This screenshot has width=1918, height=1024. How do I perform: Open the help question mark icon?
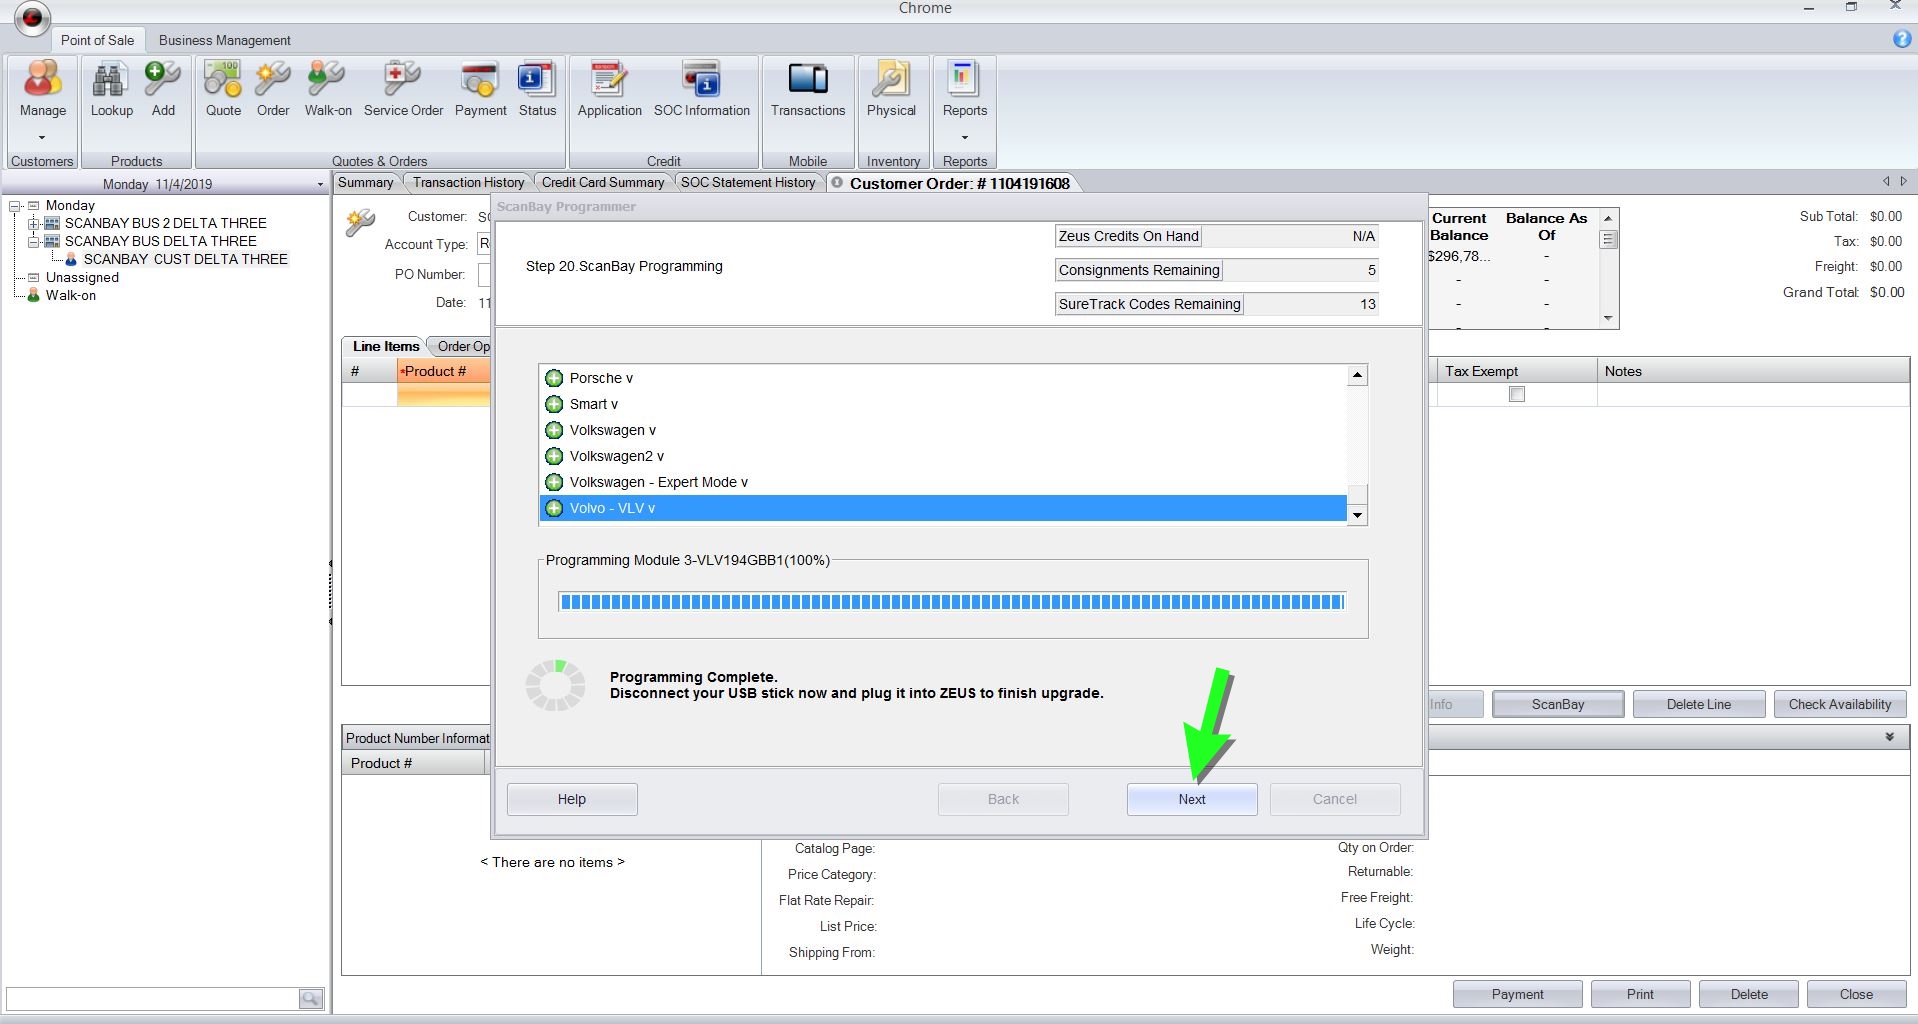coord(1901,39)
